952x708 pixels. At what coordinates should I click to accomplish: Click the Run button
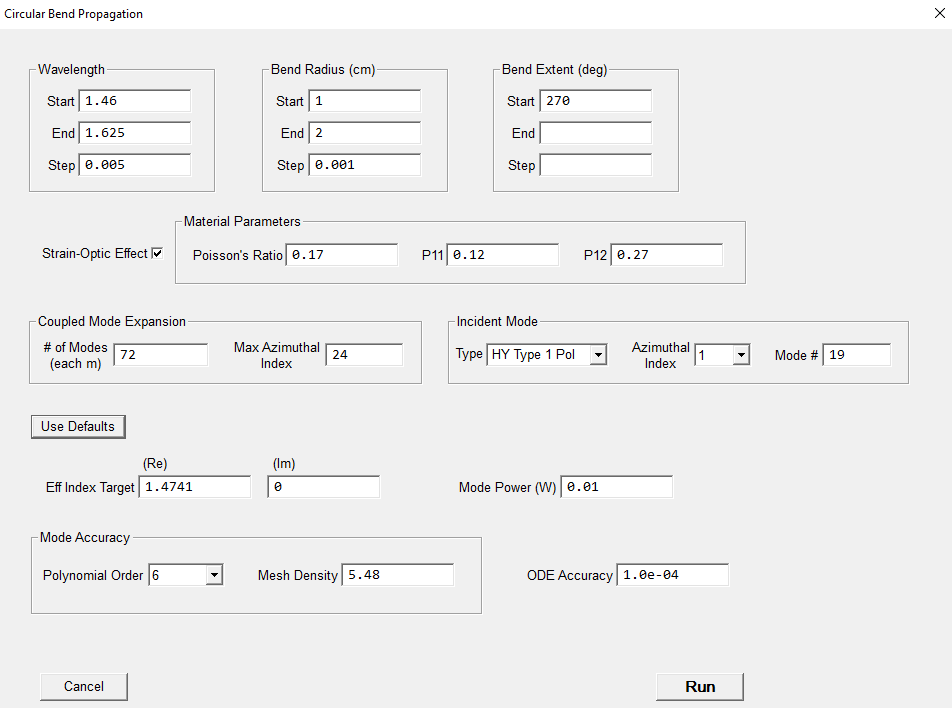point(699,687)
